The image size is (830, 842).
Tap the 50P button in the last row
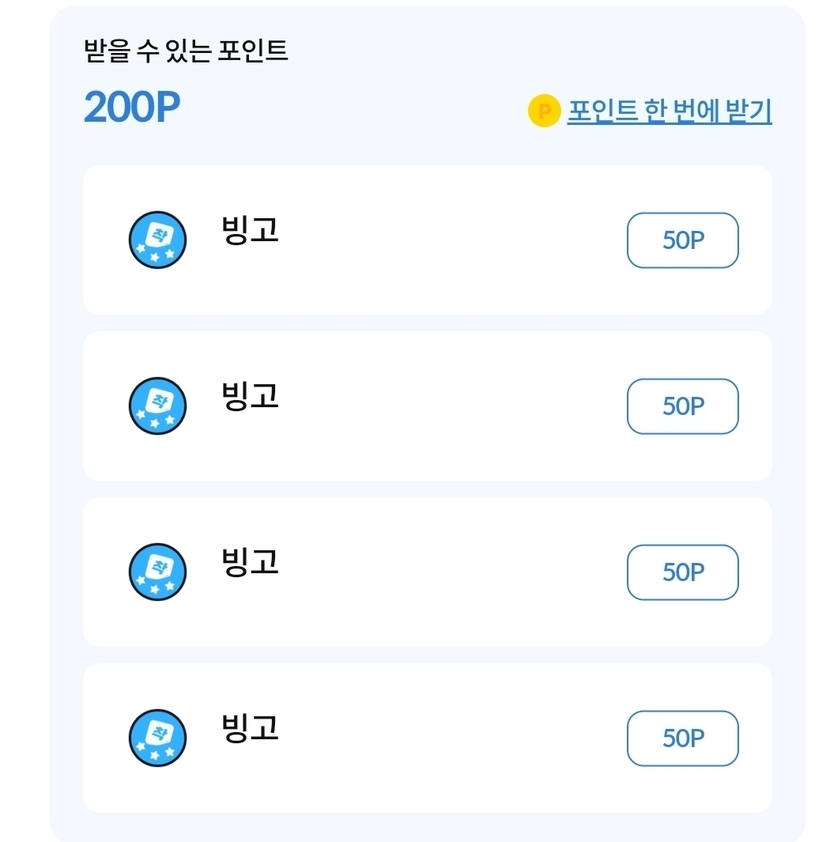(683, 739)
